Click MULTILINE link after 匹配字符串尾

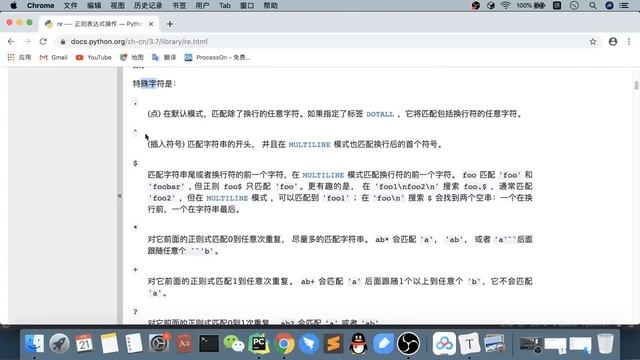[323, 175]
